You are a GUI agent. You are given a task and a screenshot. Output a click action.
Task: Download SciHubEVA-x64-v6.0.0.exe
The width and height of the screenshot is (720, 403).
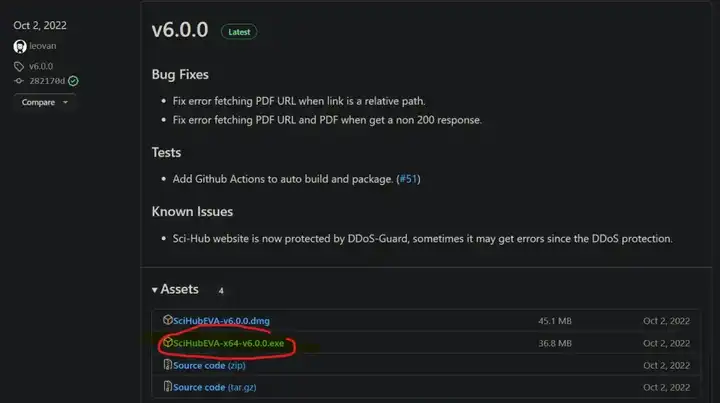coord(229,343)
